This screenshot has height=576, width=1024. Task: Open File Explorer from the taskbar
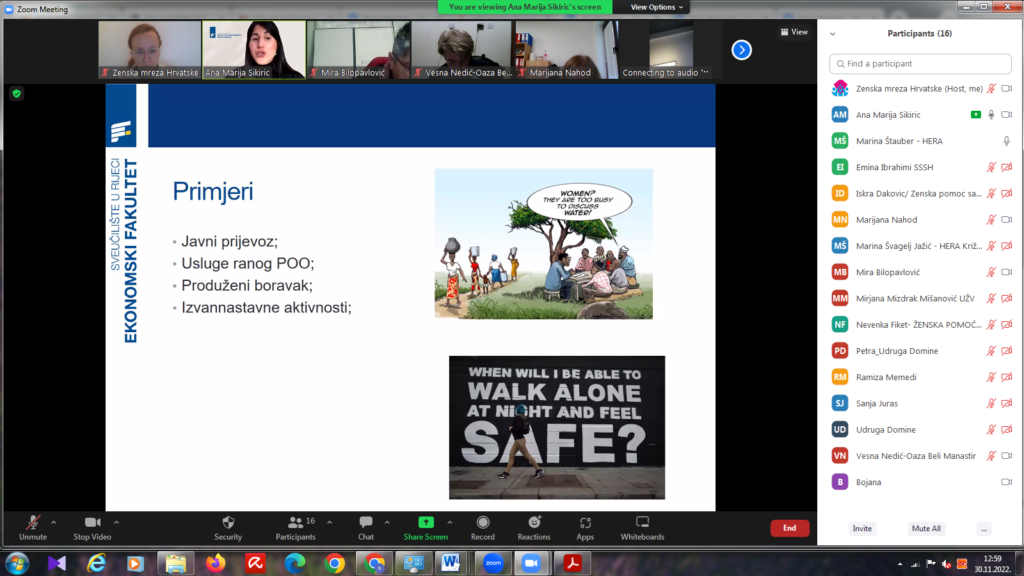176,563
